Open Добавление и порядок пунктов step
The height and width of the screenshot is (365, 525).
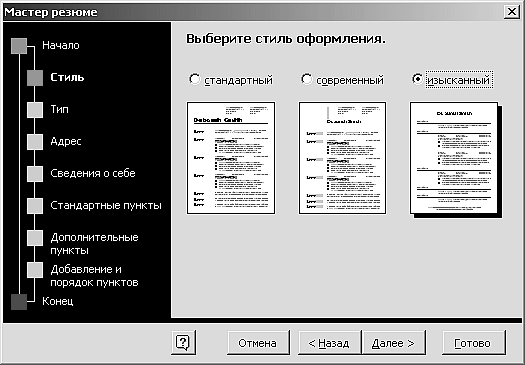tap(94, 276)
